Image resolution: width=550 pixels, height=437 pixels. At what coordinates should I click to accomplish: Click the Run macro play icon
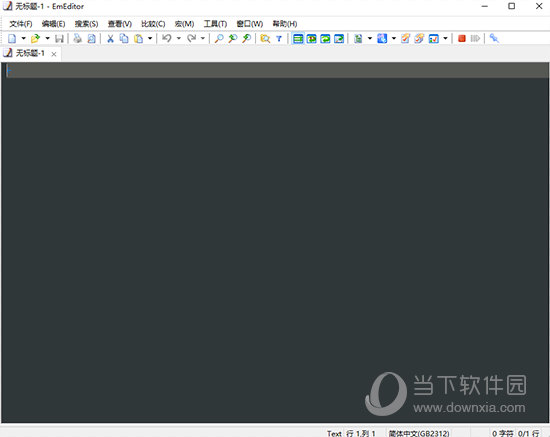(x=475, y=38)
